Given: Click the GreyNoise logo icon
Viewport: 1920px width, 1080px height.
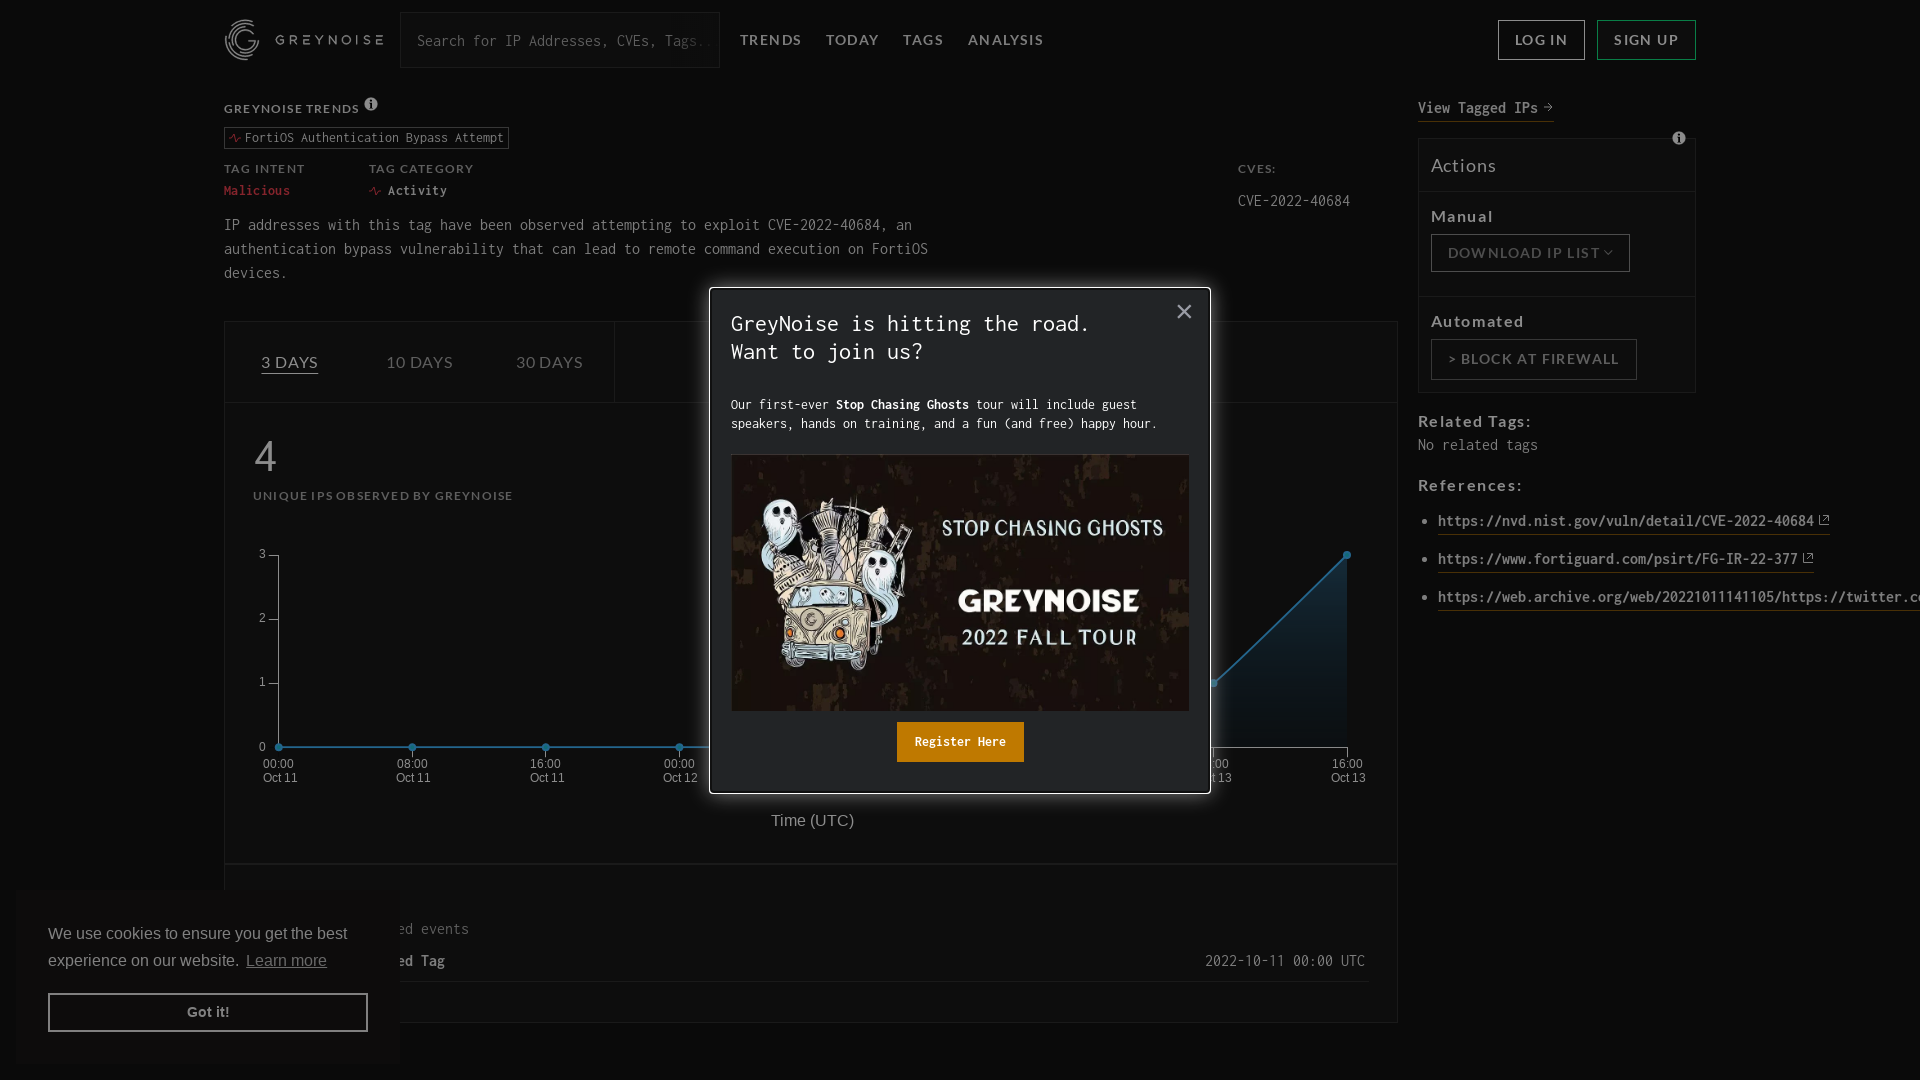Looking at the screenshot, I should coord(241,40).
